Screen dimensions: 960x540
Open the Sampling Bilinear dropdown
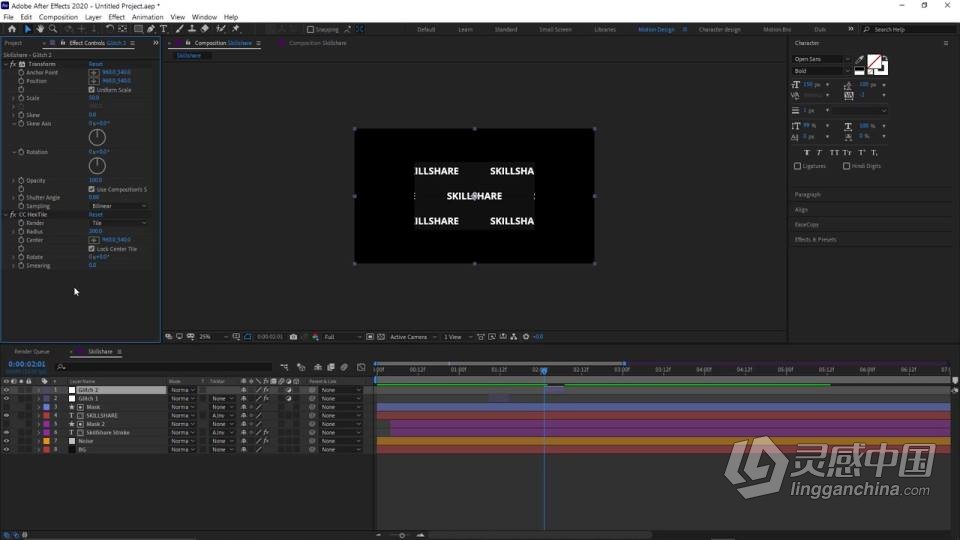(119, 206)
